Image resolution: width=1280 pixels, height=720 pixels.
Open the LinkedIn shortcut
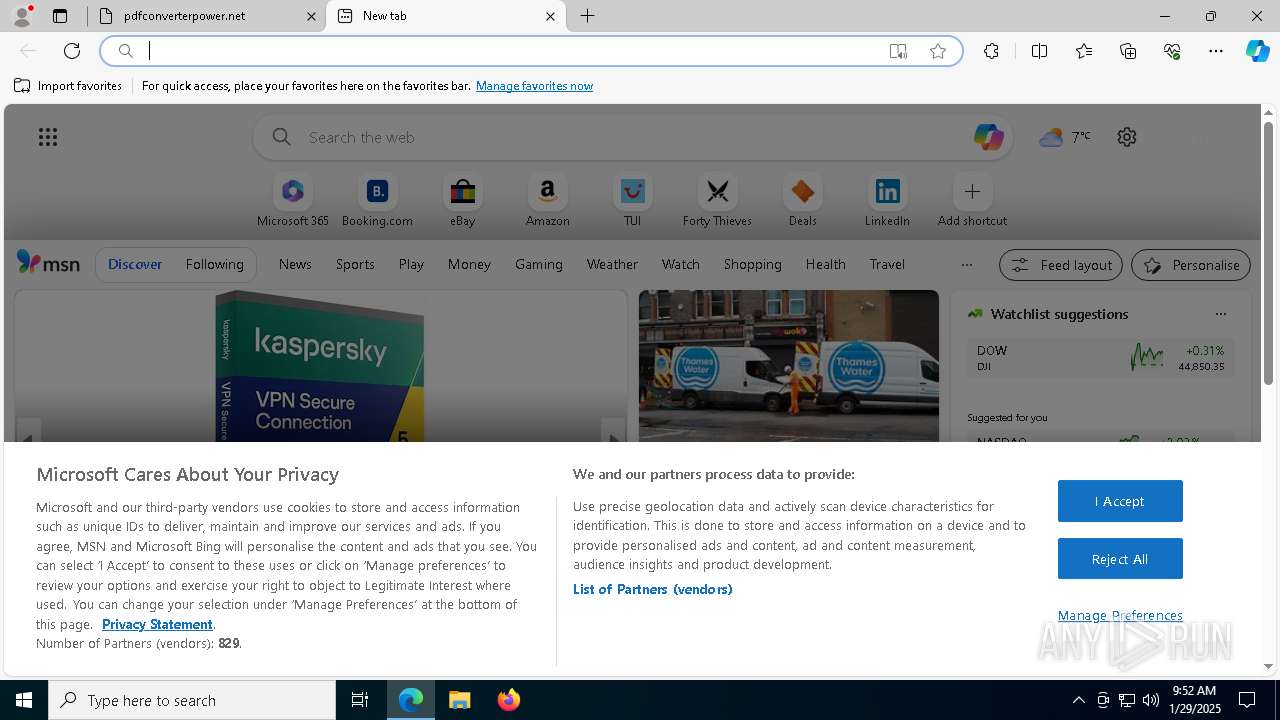coord(887,201)
